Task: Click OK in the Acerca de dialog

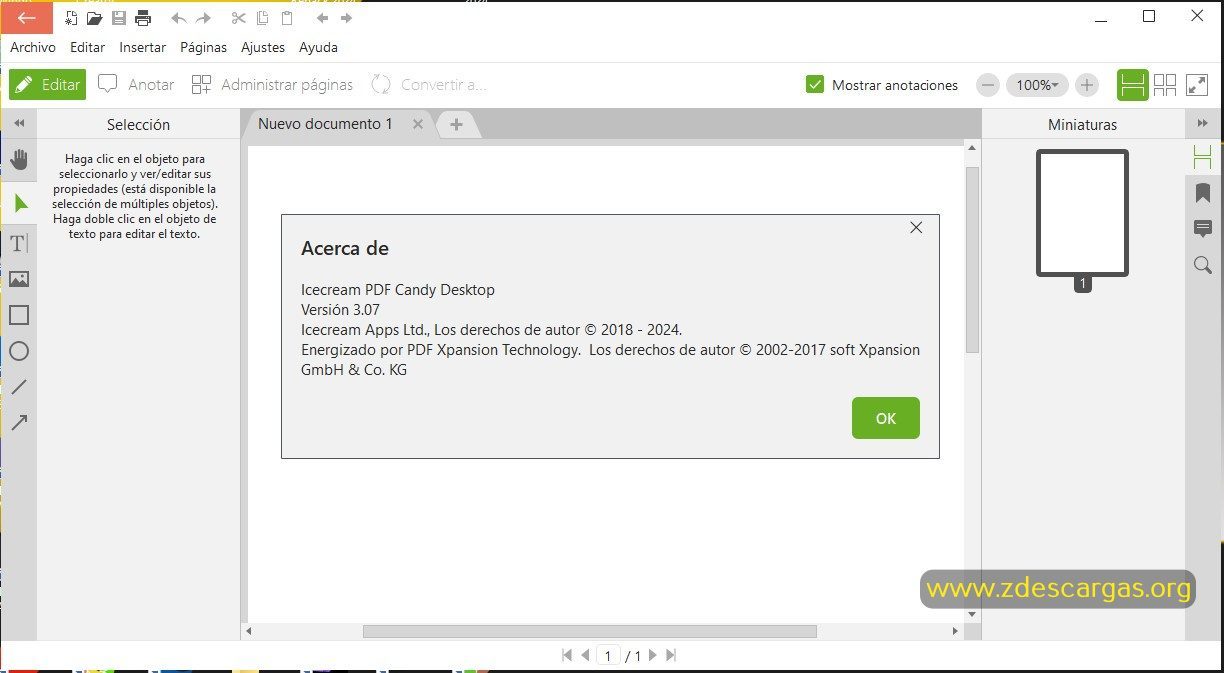Action: pos(885,418)
